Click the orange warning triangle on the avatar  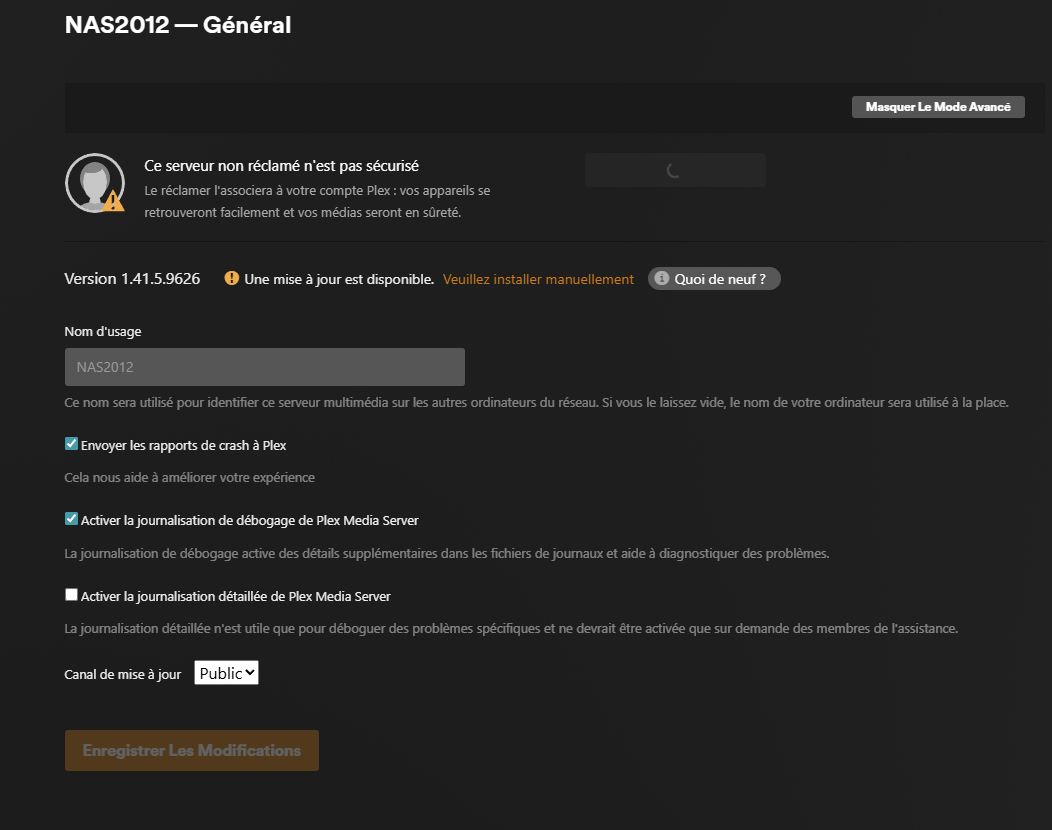pos(113,201)
